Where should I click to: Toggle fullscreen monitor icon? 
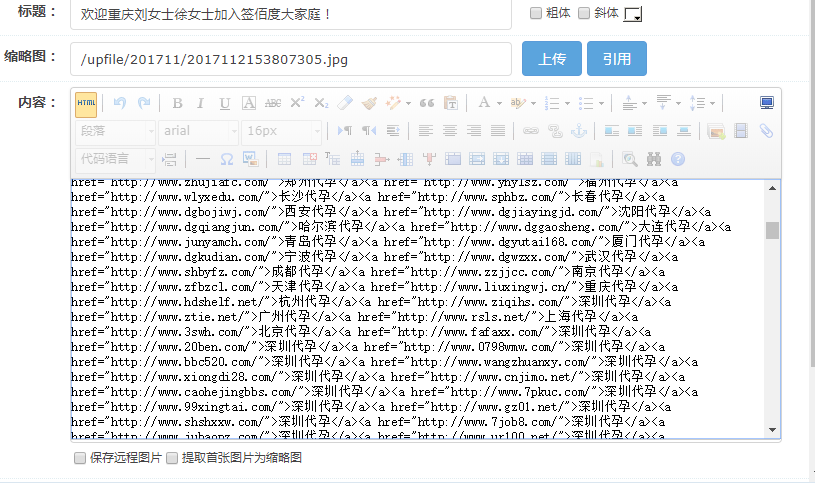pyautogui.click(x=767, y=102)
